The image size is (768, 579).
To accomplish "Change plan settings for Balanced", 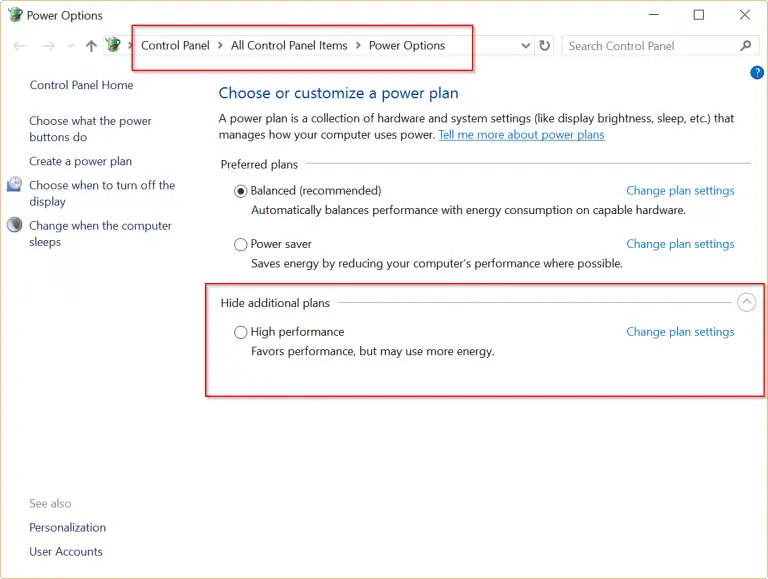I will pyautogui.click(x=680, y=191).
